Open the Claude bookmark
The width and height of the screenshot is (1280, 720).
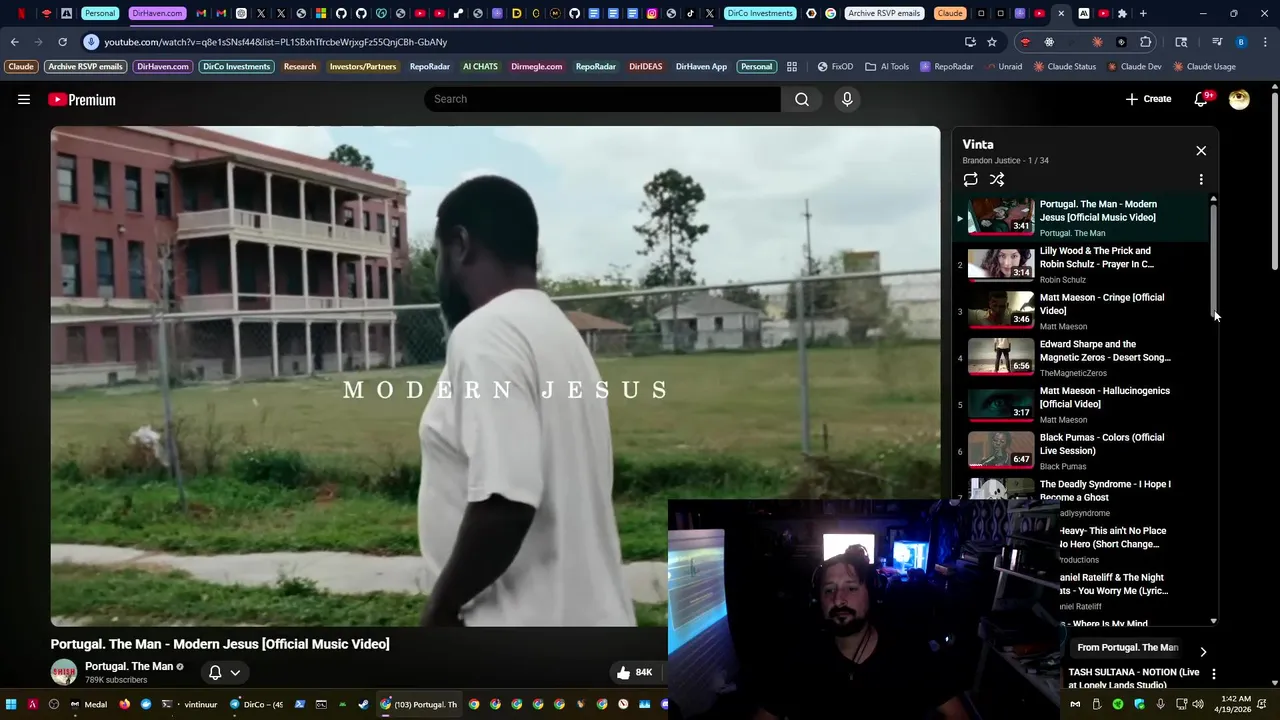[x=21, y=67]
